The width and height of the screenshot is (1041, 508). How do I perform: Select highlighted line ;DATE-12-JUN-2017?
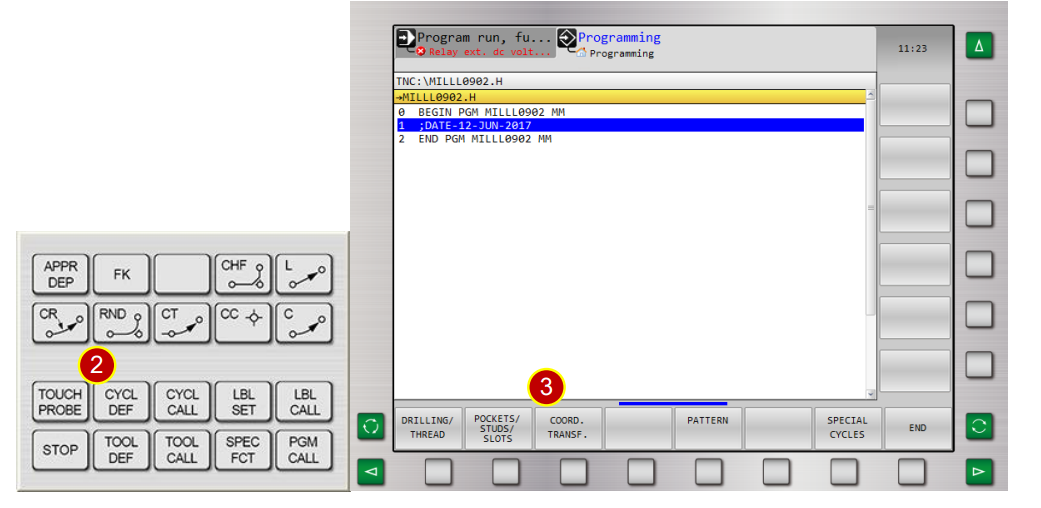point(629,126)
